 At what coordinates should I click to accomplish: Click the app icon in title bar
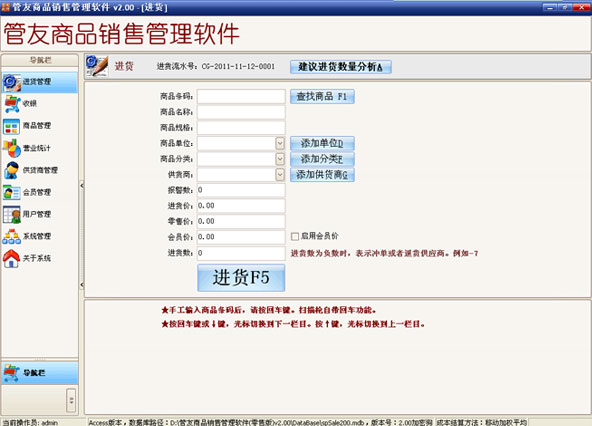(5, 7)
